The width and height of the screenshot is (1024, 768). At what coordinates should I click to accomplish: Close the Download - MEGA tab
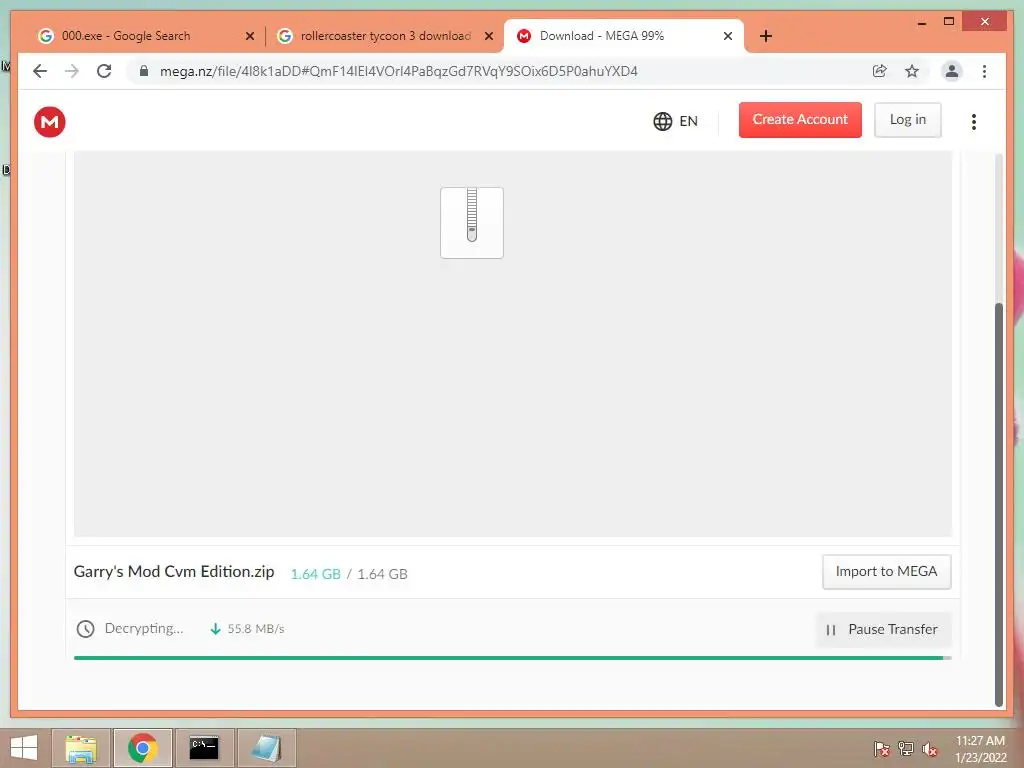728,37
